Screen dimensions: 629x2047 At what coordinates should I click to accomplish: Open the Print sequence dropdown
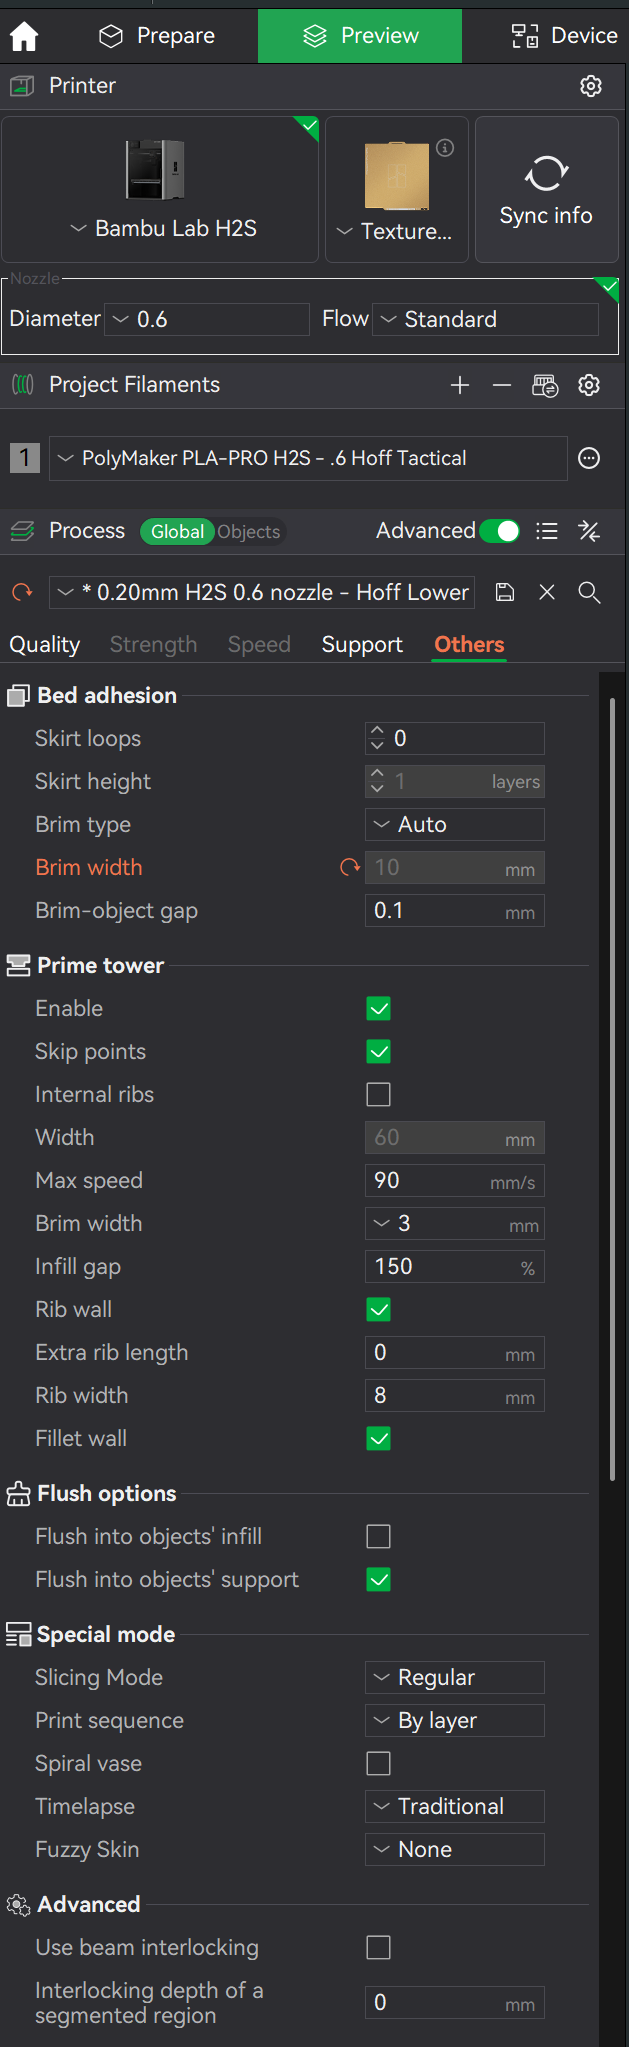[x=455, y=1721]
